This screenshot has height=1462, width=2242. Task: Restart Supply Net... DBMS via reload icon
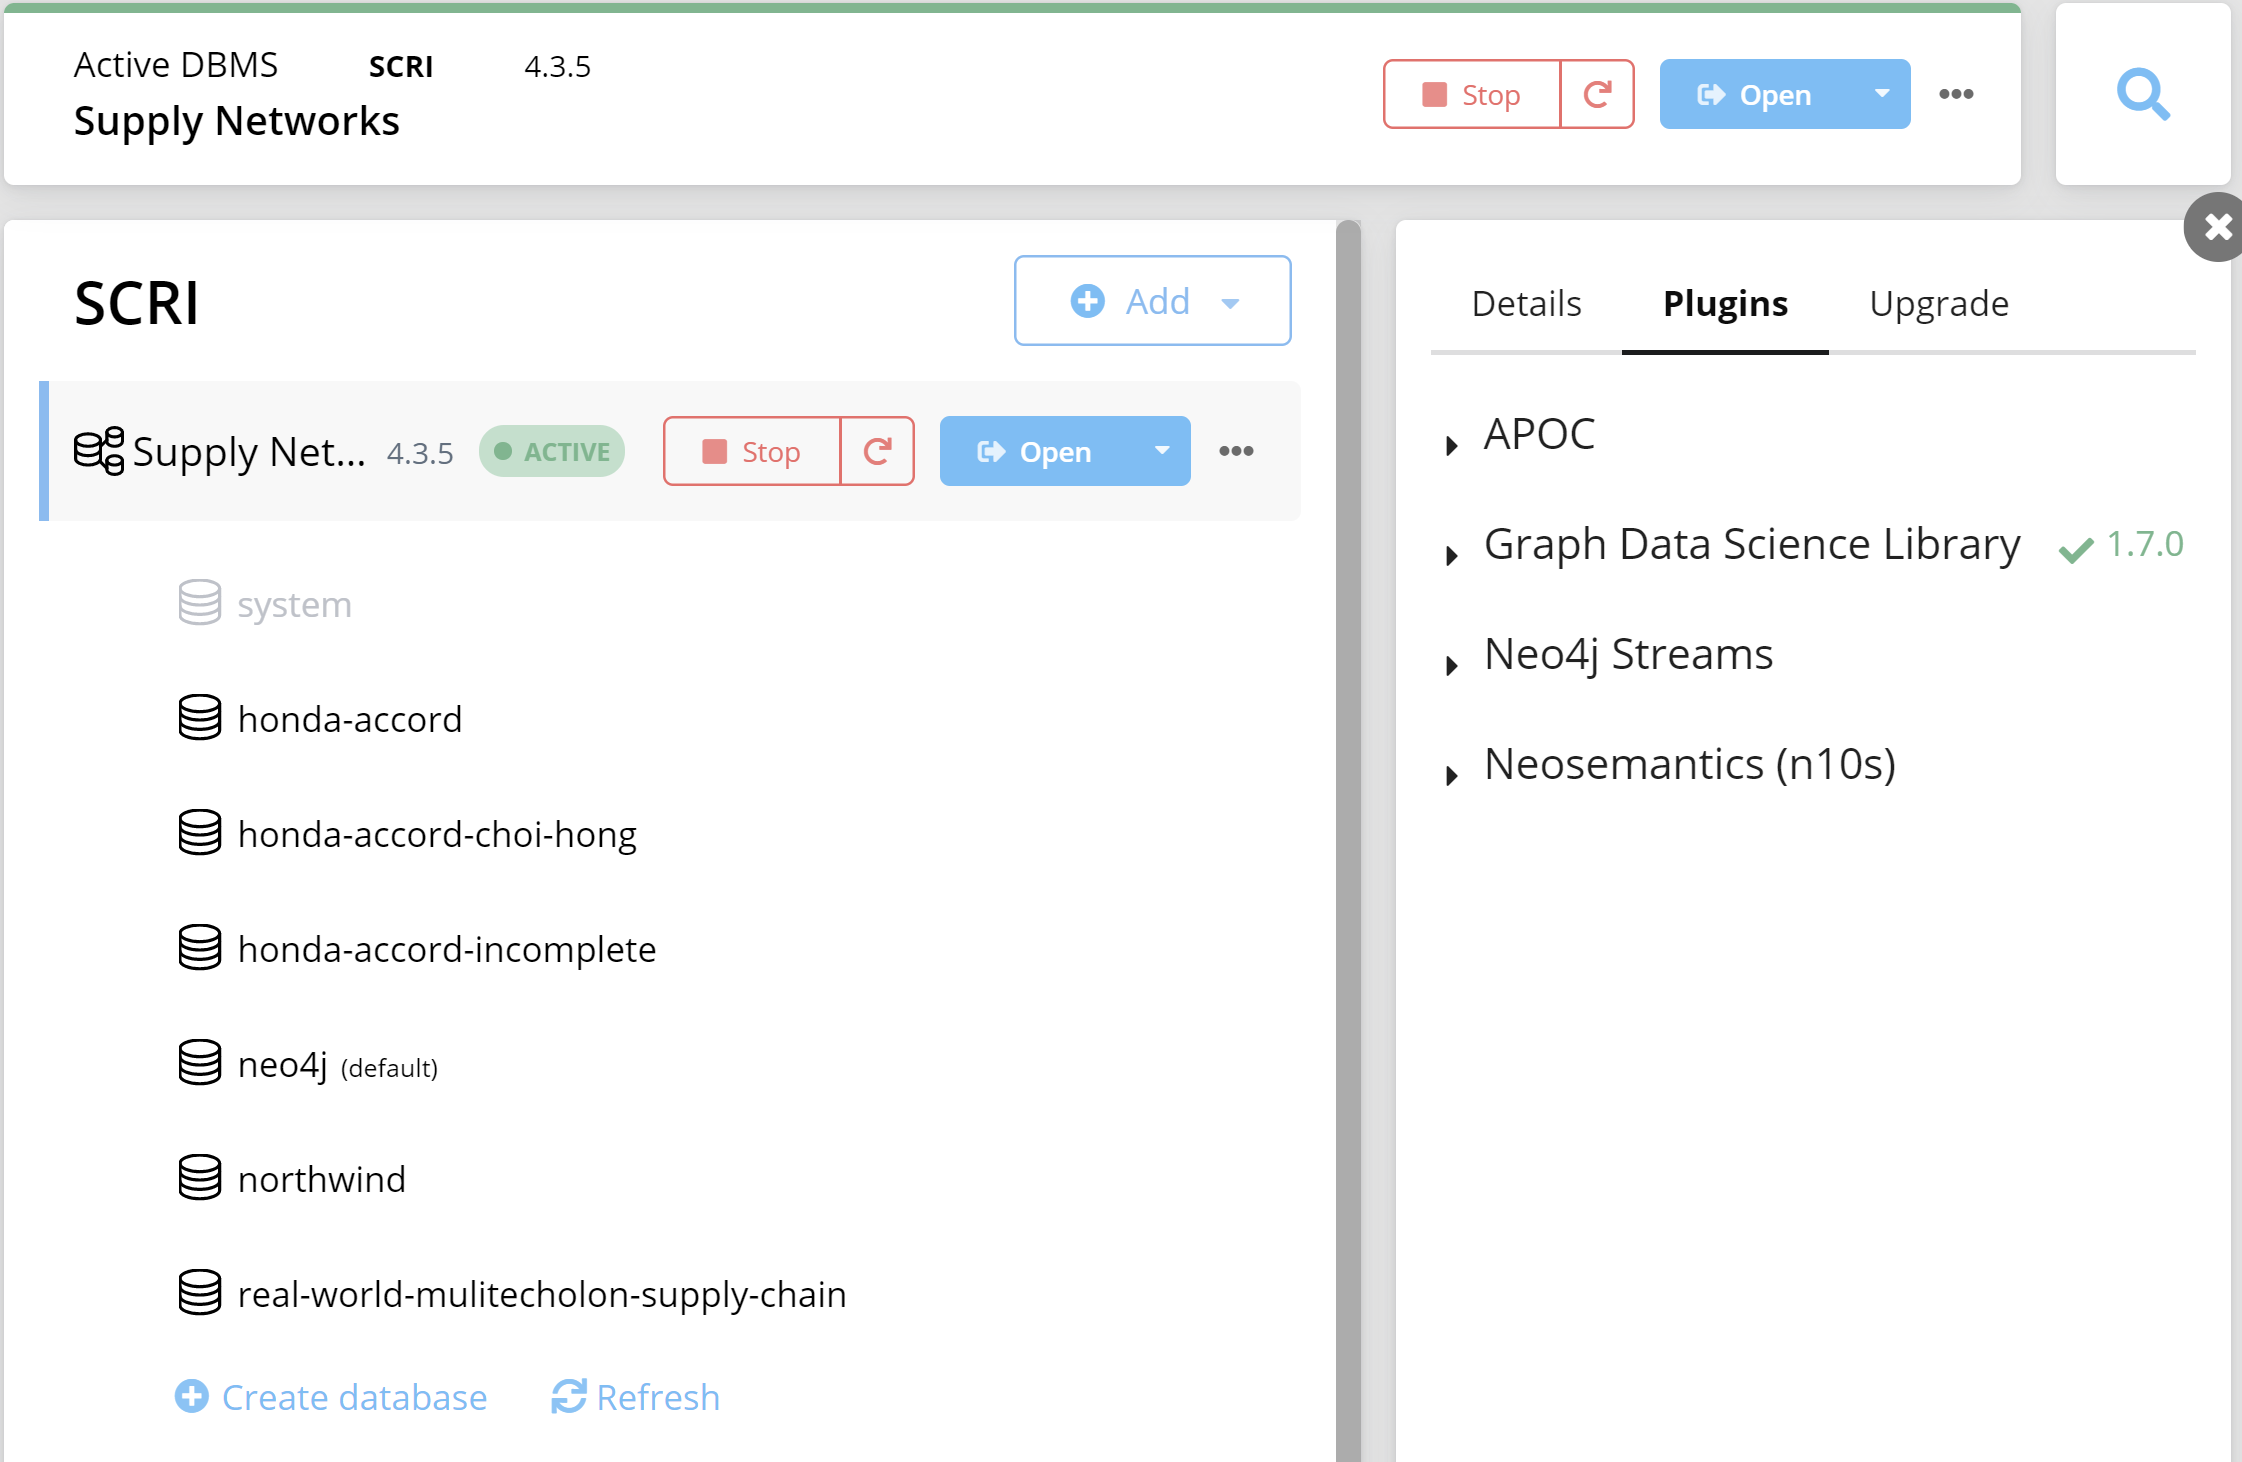(x=877, y=451)
